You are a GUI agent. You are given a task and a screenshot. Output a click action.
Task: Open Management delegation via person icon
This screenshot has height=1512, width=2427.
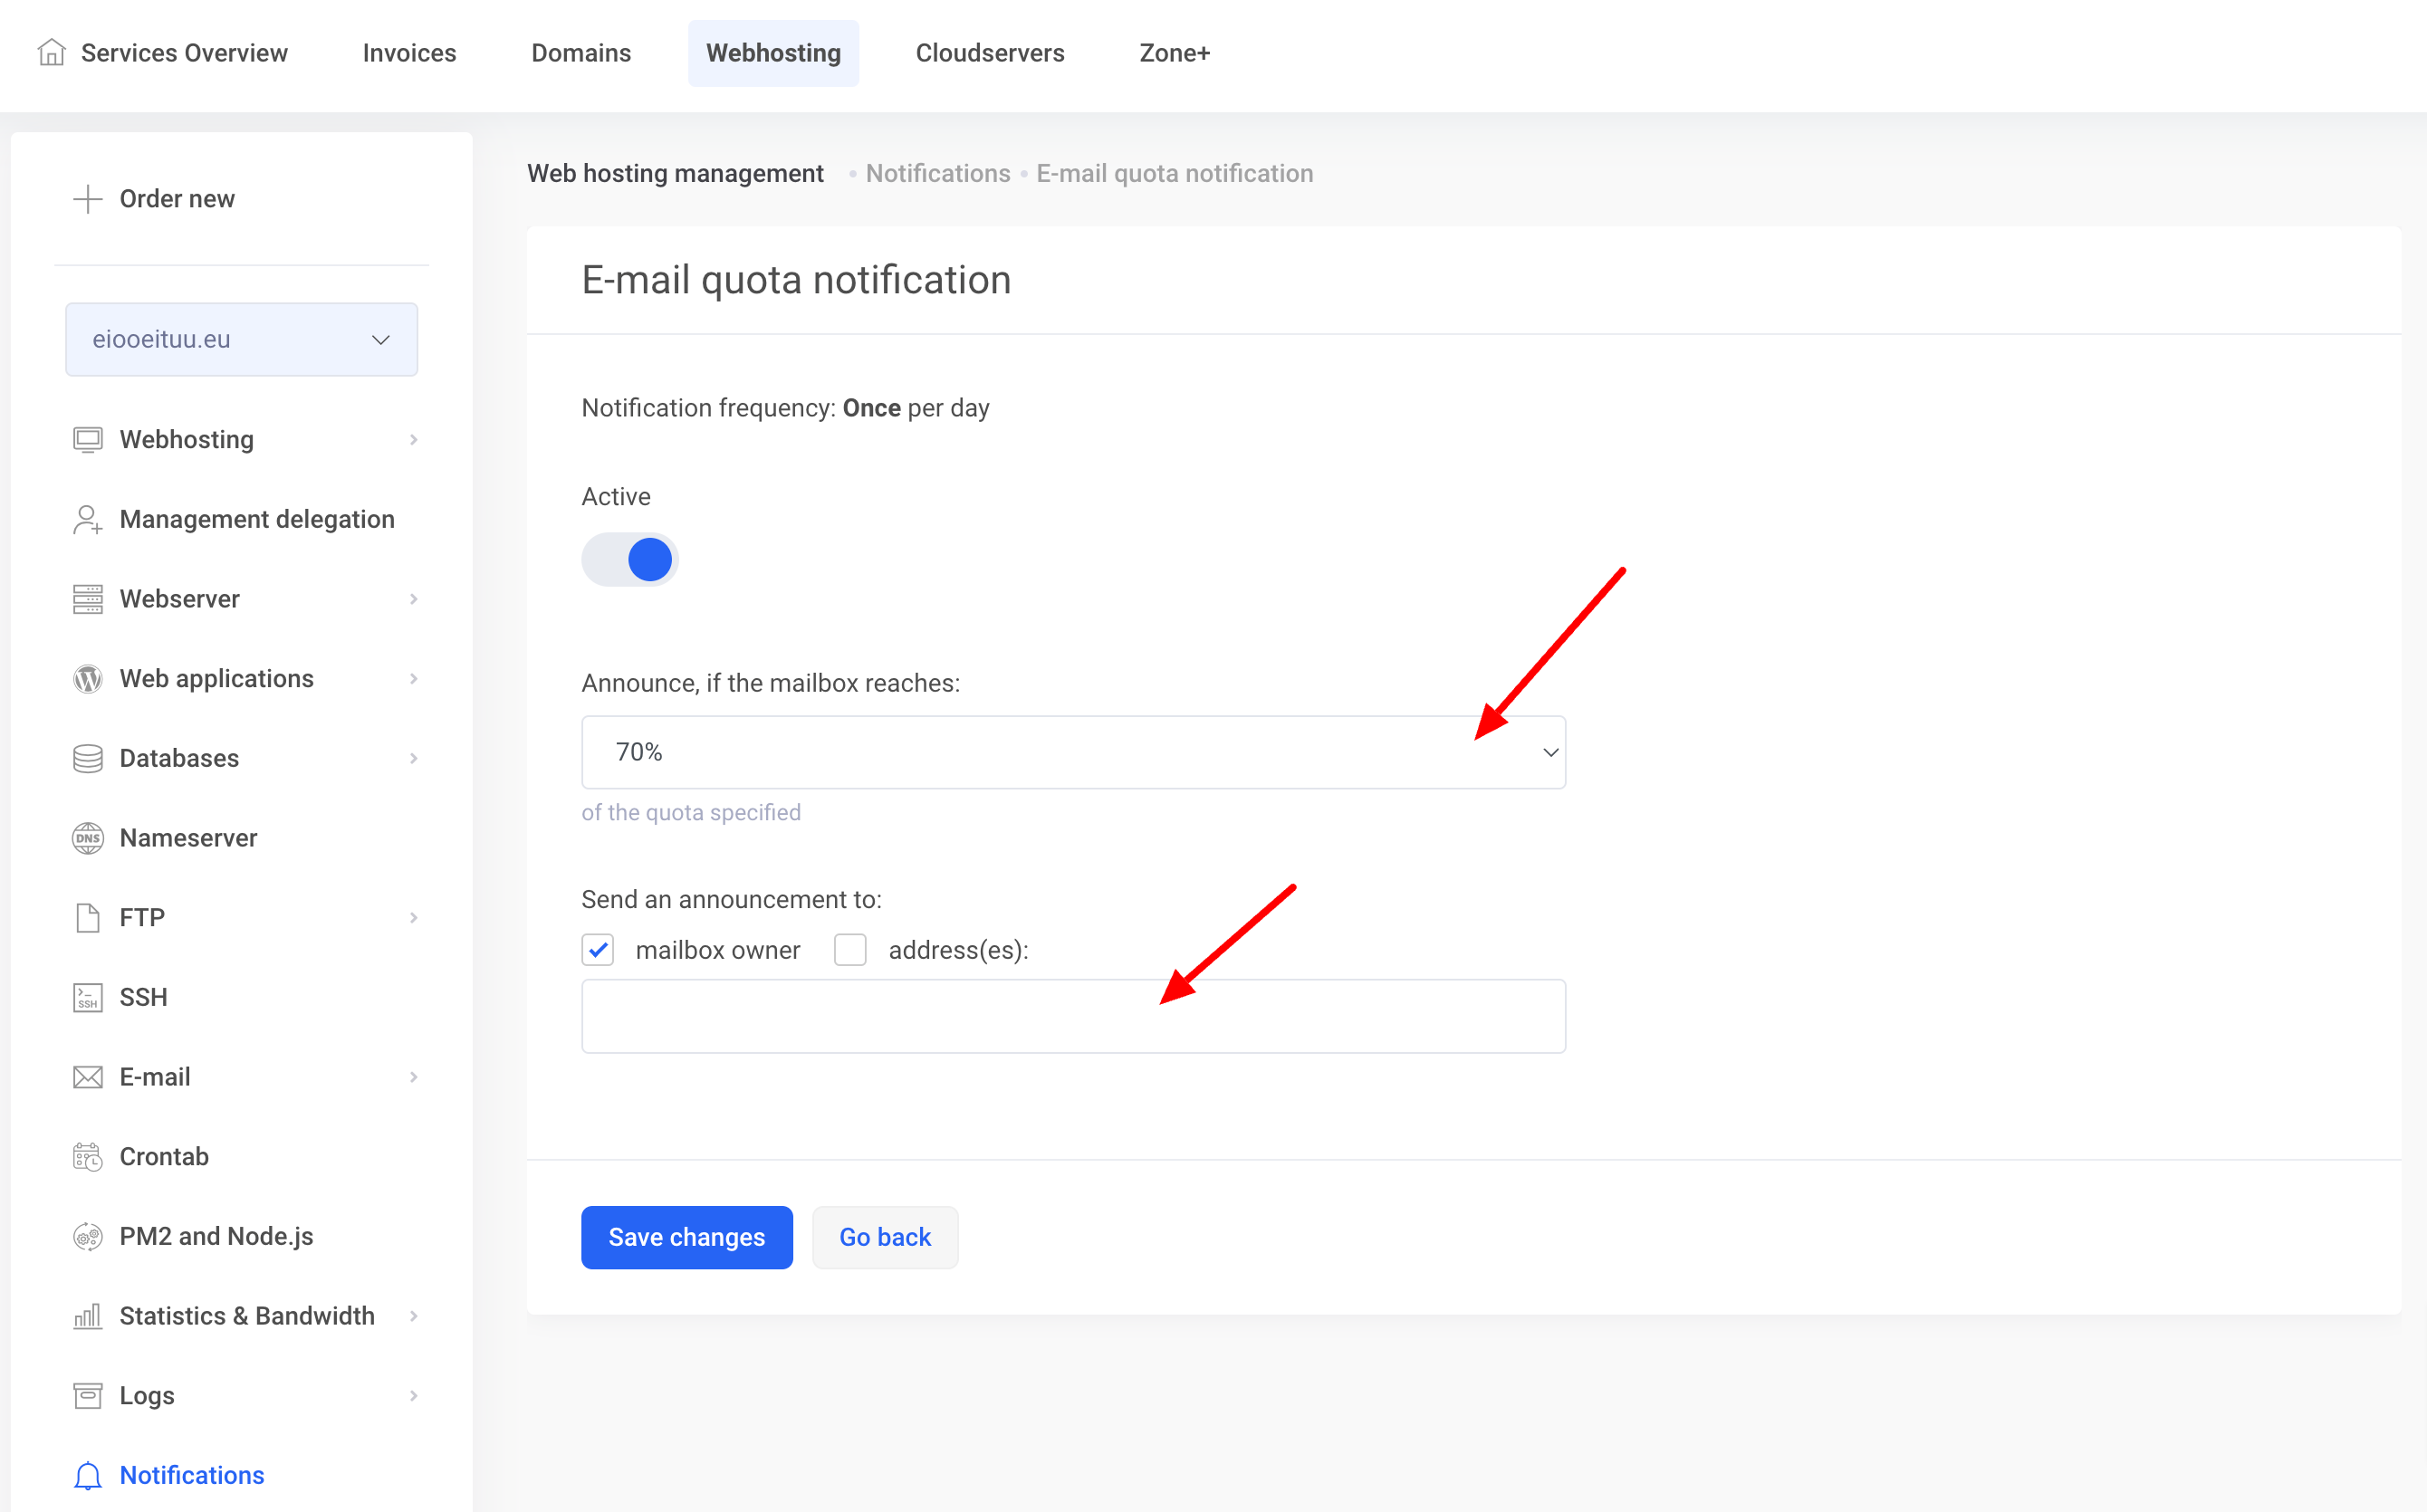[88, 519]
